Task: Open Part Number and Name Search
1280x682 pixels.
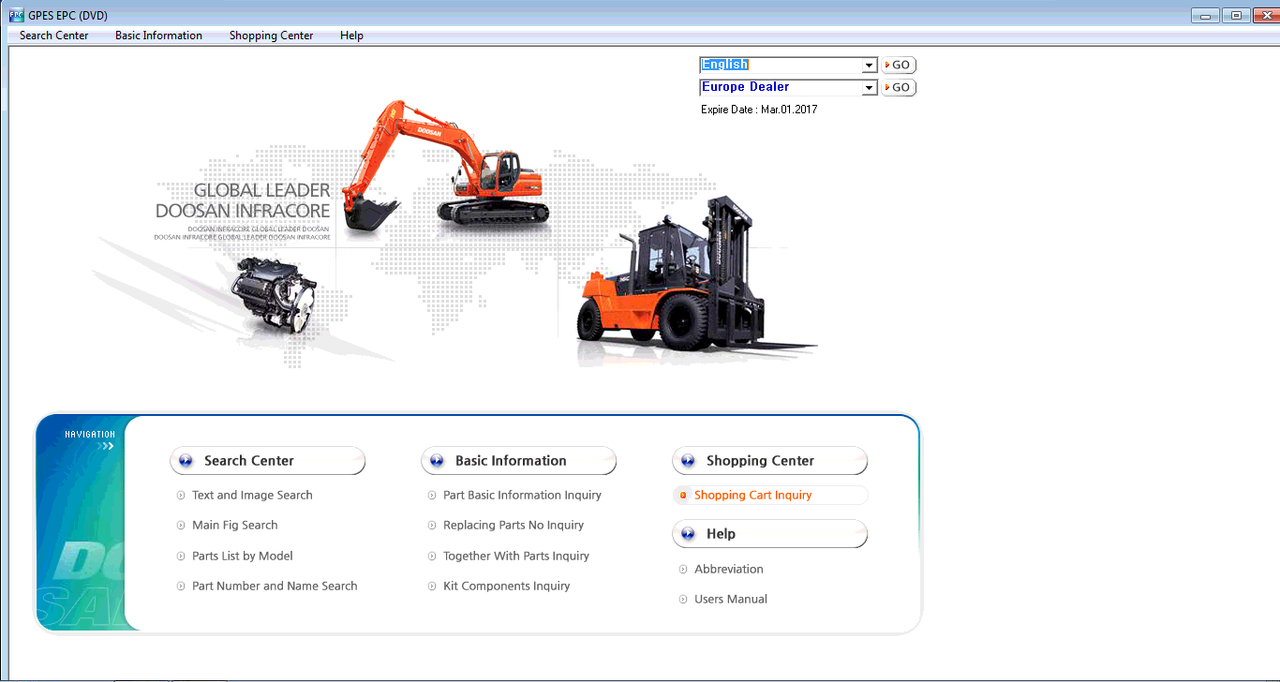Action: point(274,586)
